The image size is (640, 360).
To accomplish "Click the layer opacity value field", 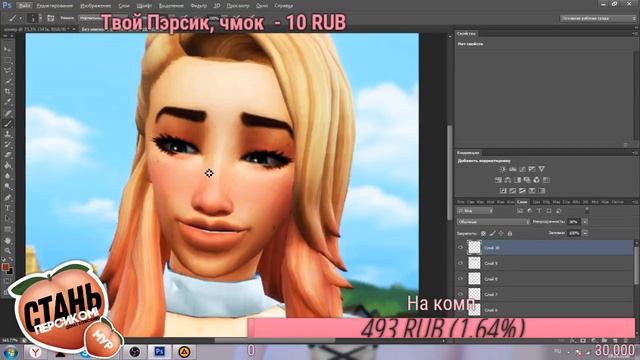I will pos(573,222).
